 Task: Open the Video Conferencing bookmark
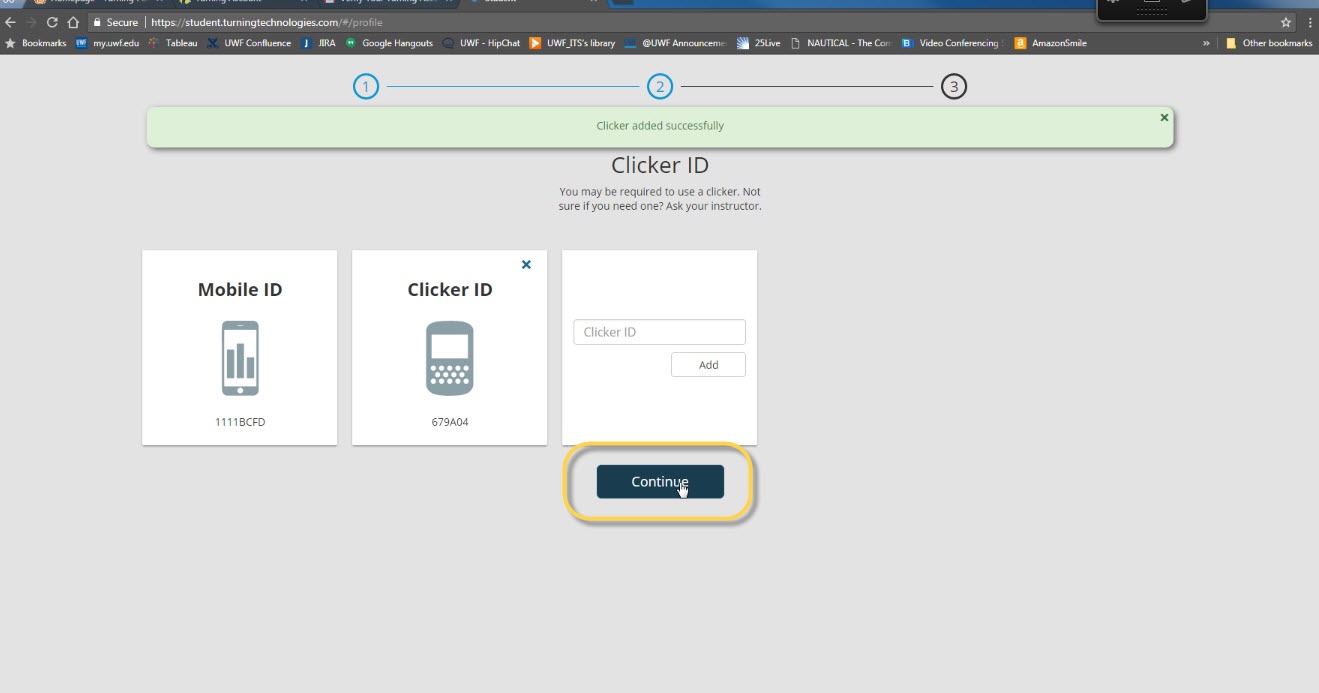point(951,43)
